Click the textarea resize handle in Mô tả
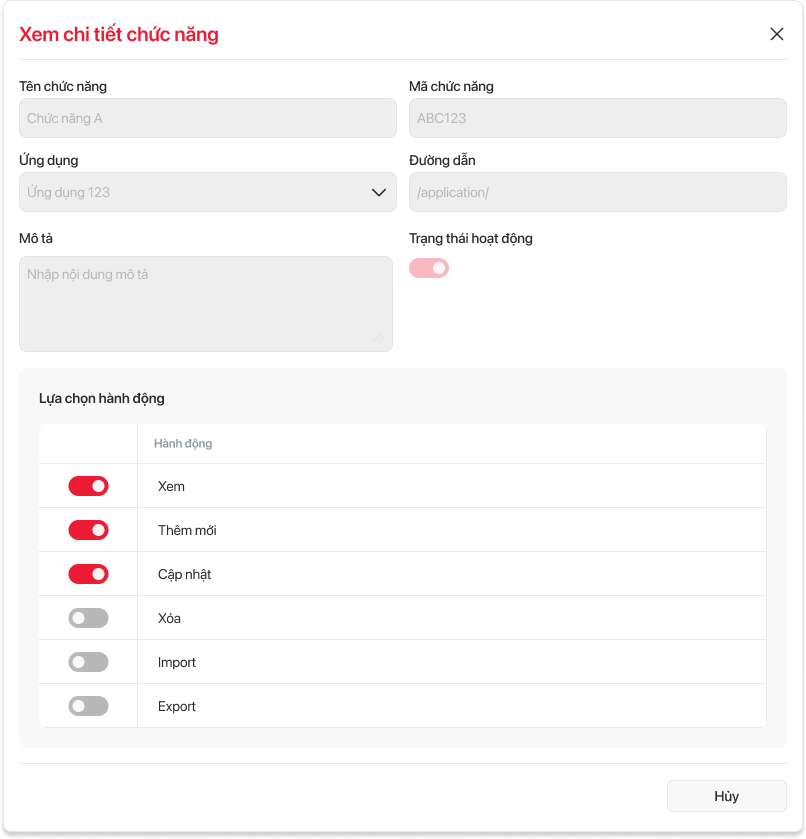This screenshot has width=806, height=839. [x=379, y=338]
